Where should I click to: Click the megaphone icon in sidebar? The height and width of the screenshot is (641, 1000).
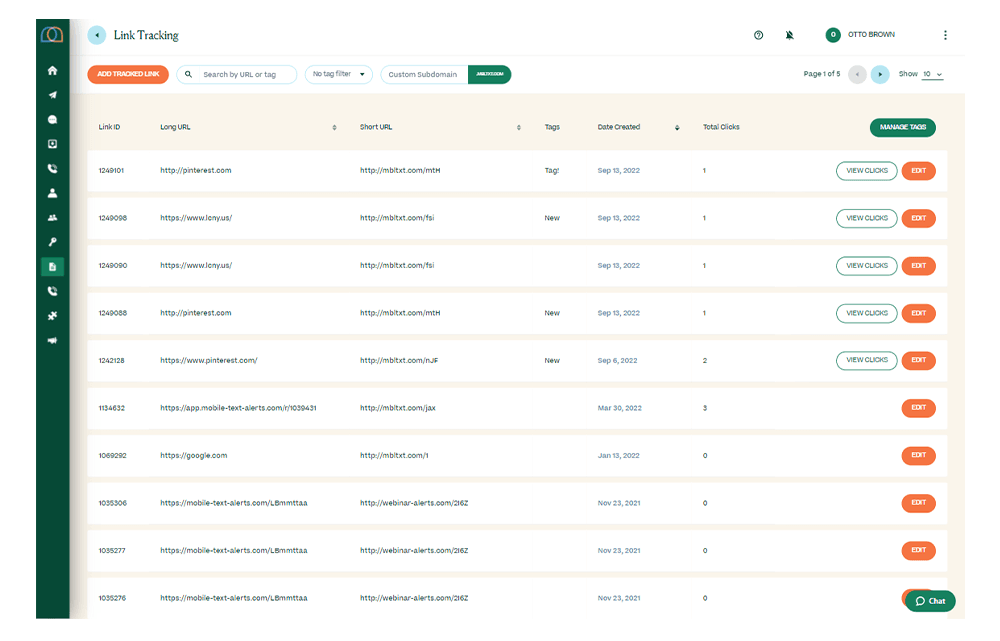click(x=52, y=340)
